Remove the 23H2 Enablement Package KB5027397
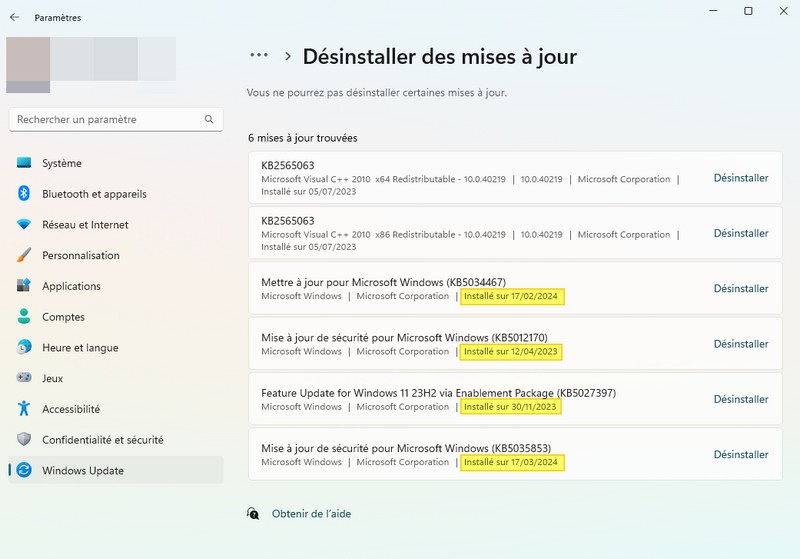 [x=741, y=399]
